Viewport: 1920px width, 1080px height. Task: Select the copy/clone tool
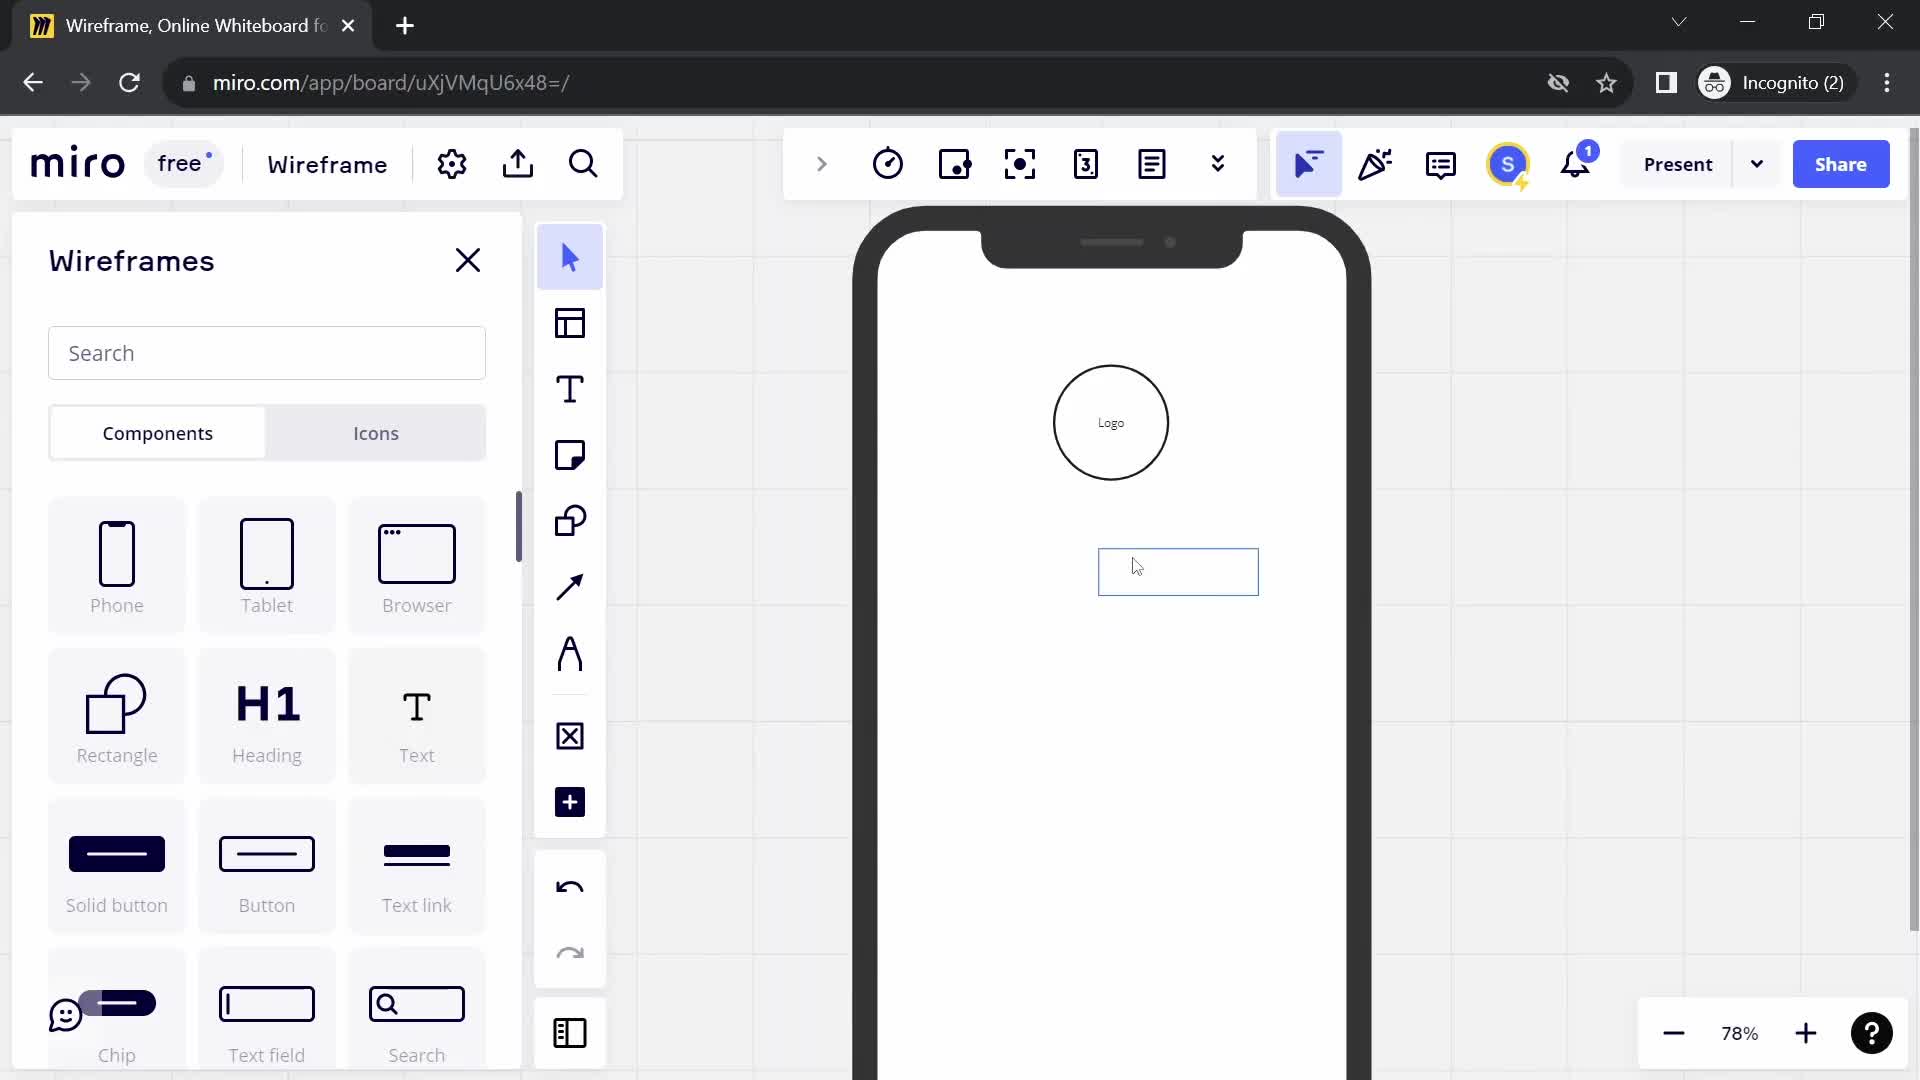coord(570,522)
